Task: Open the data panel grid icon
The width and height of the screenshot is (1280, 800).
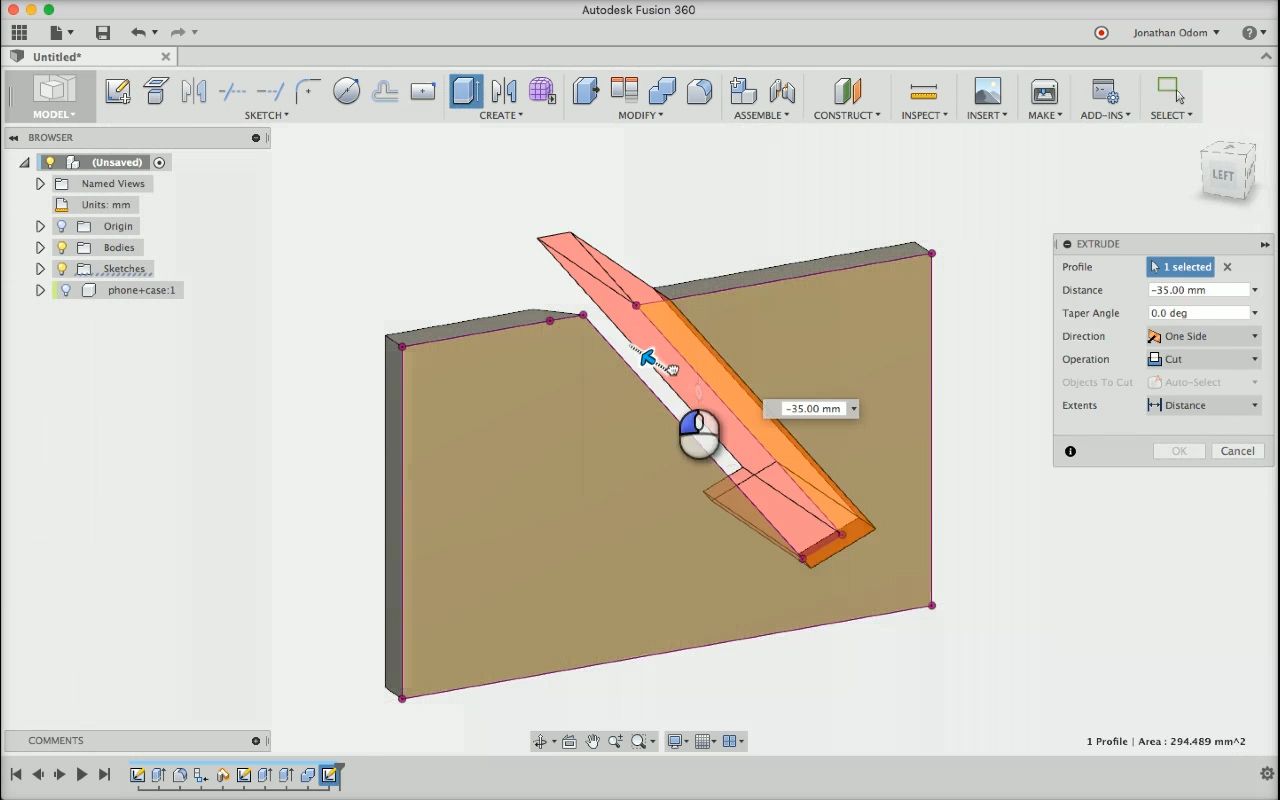Action: pyautogui.click(x=19, y=33)
